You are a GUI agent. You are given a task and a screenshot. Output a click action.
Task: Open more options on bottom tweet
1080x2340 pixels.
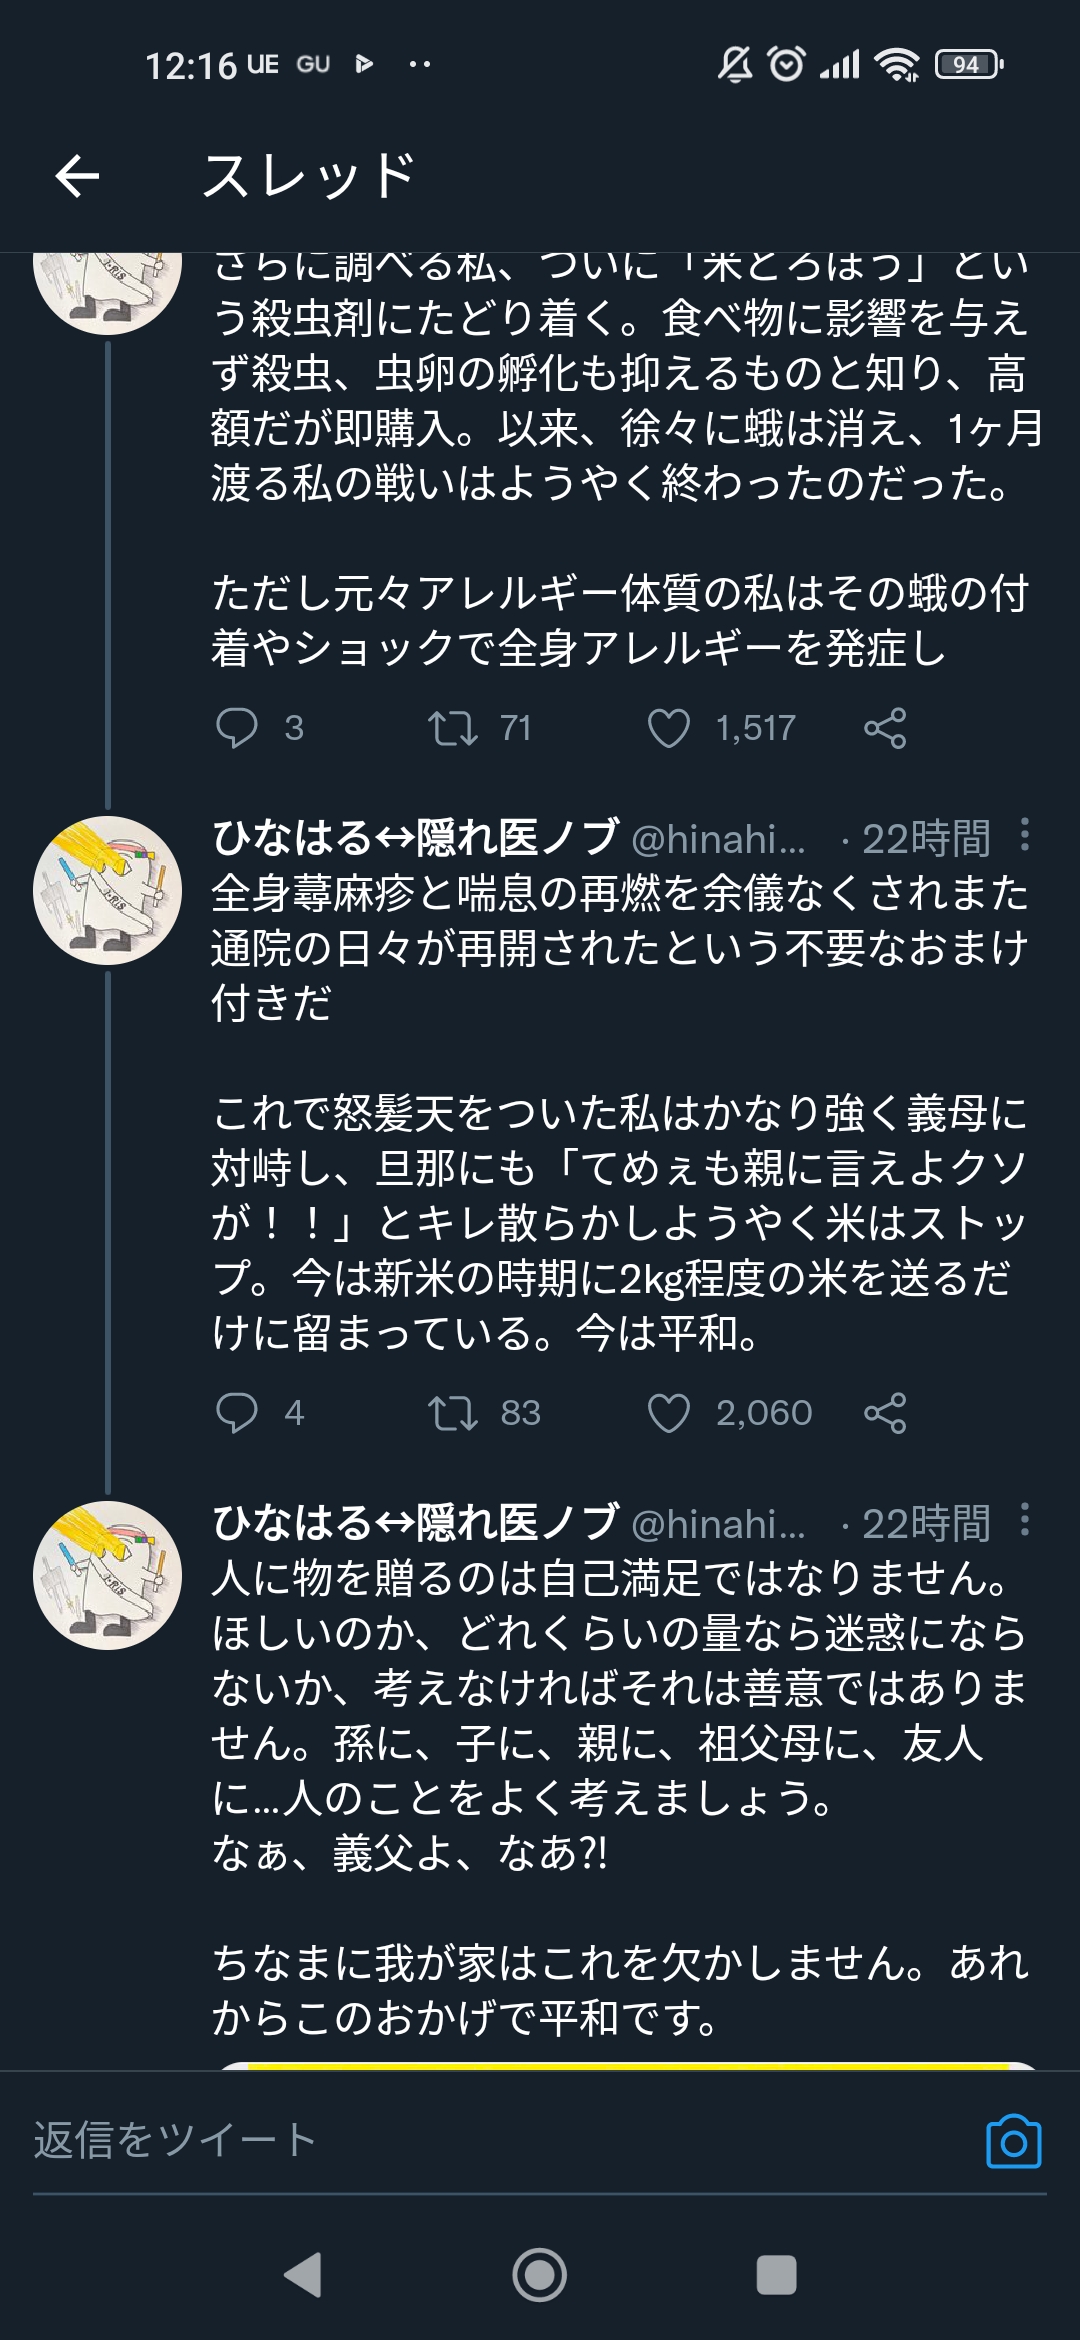pyautogui.click(x=1024, y=1520)
